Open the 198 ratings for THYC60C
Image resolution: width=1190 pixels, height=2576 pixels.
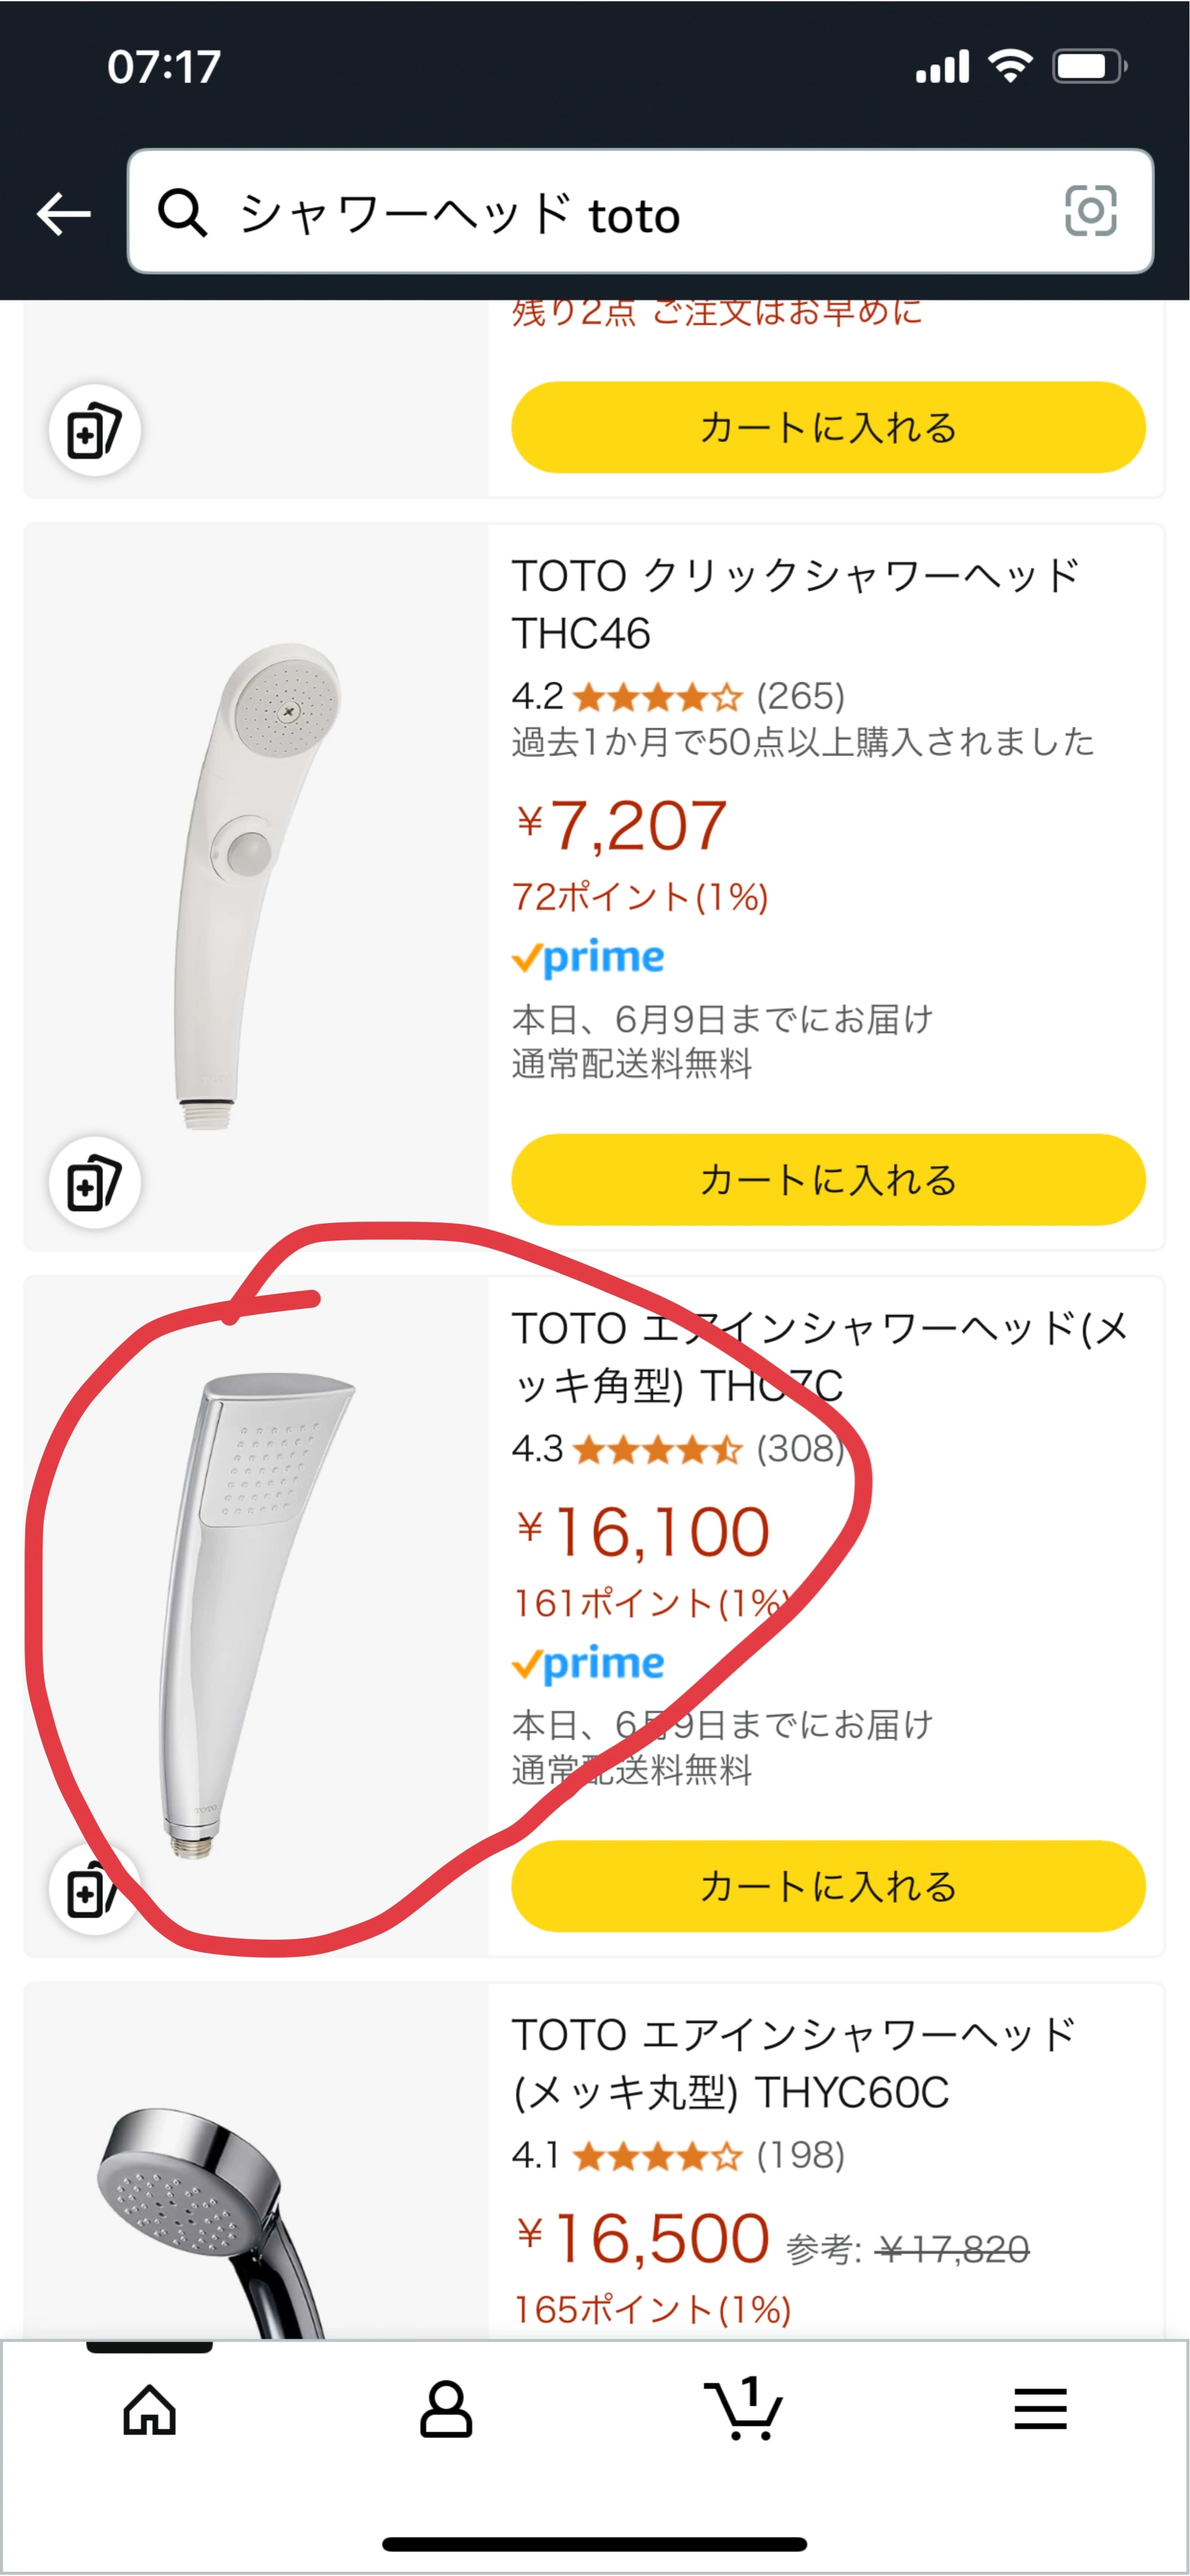click(800, 2155)
